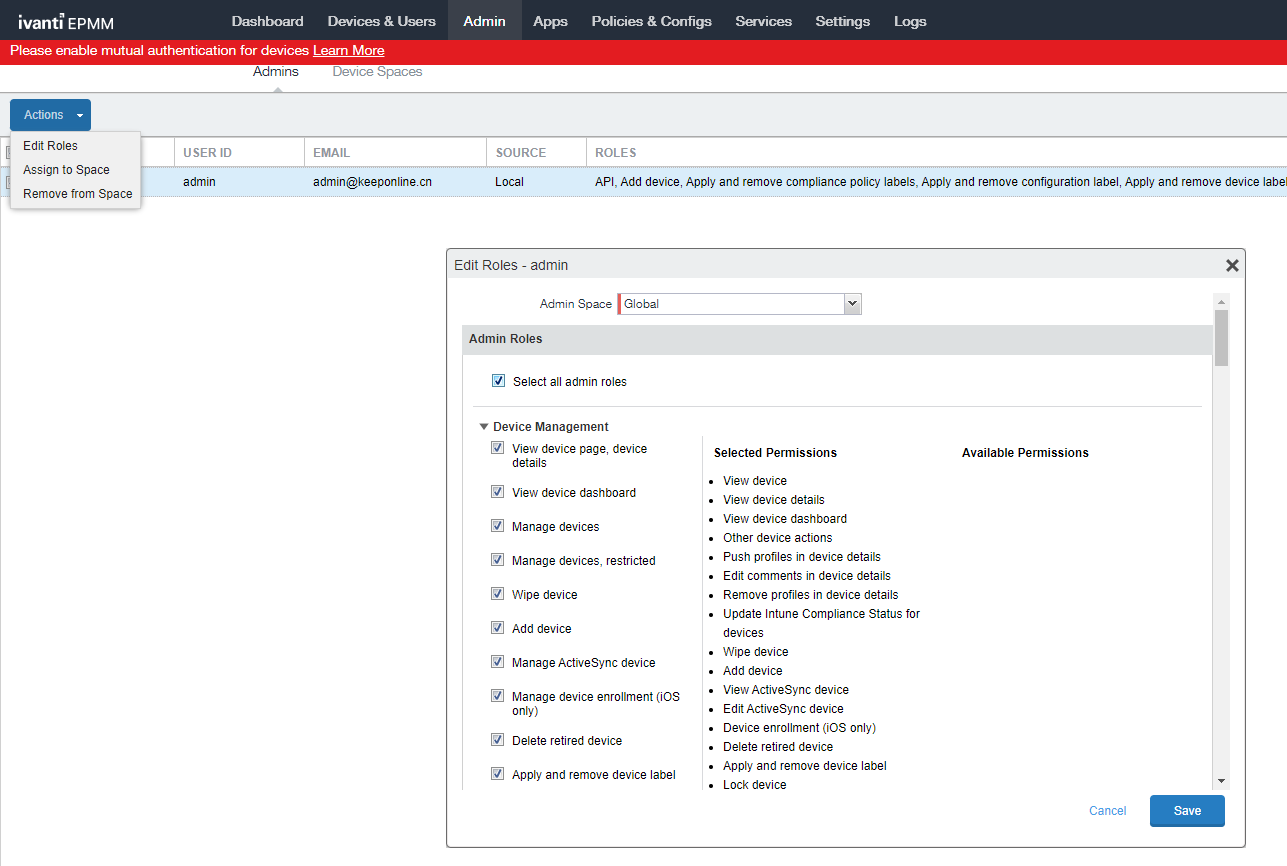Close the Edit Roles dialog
The image size is (1287, 866).
point(1232,265)
